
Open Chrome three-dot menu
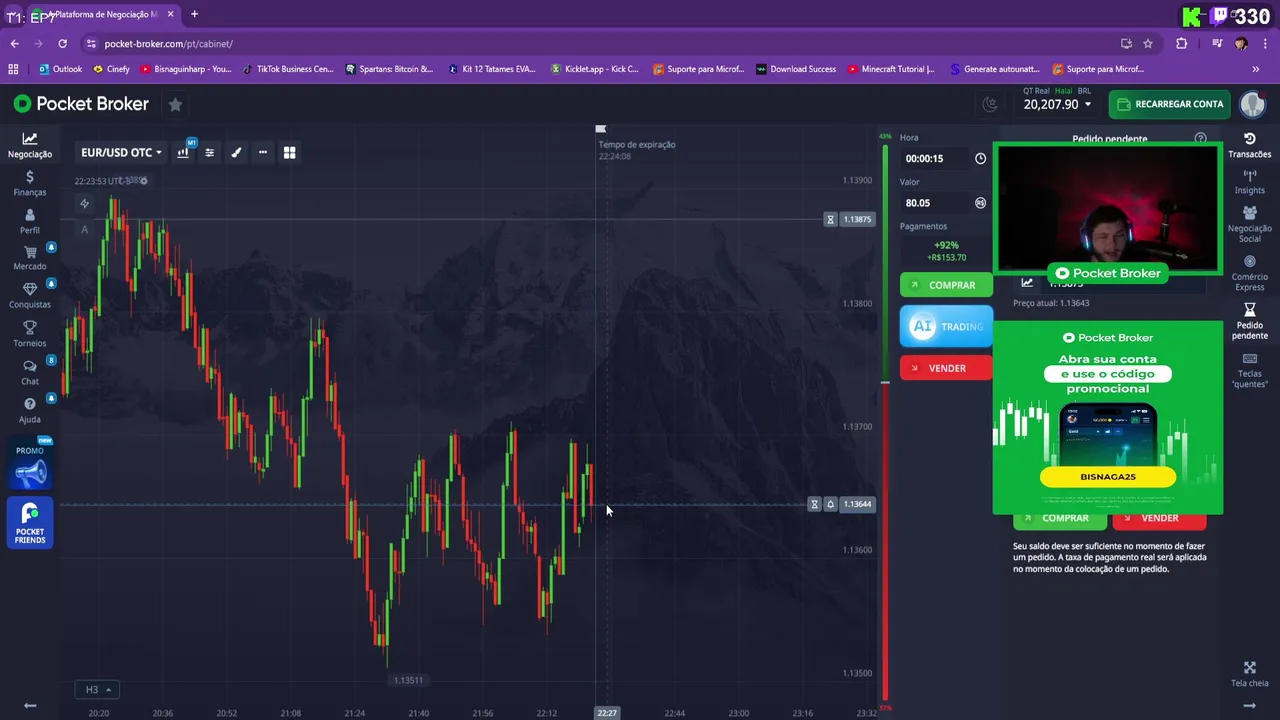click(1264, 44)
